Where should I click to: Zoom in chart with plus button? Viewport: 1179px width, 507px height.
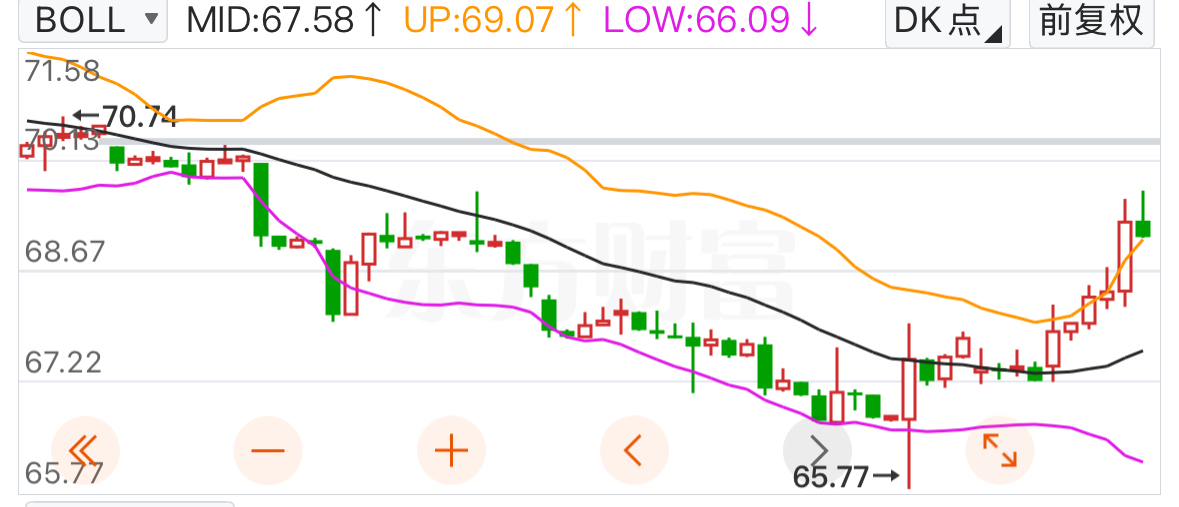[451, 451]
